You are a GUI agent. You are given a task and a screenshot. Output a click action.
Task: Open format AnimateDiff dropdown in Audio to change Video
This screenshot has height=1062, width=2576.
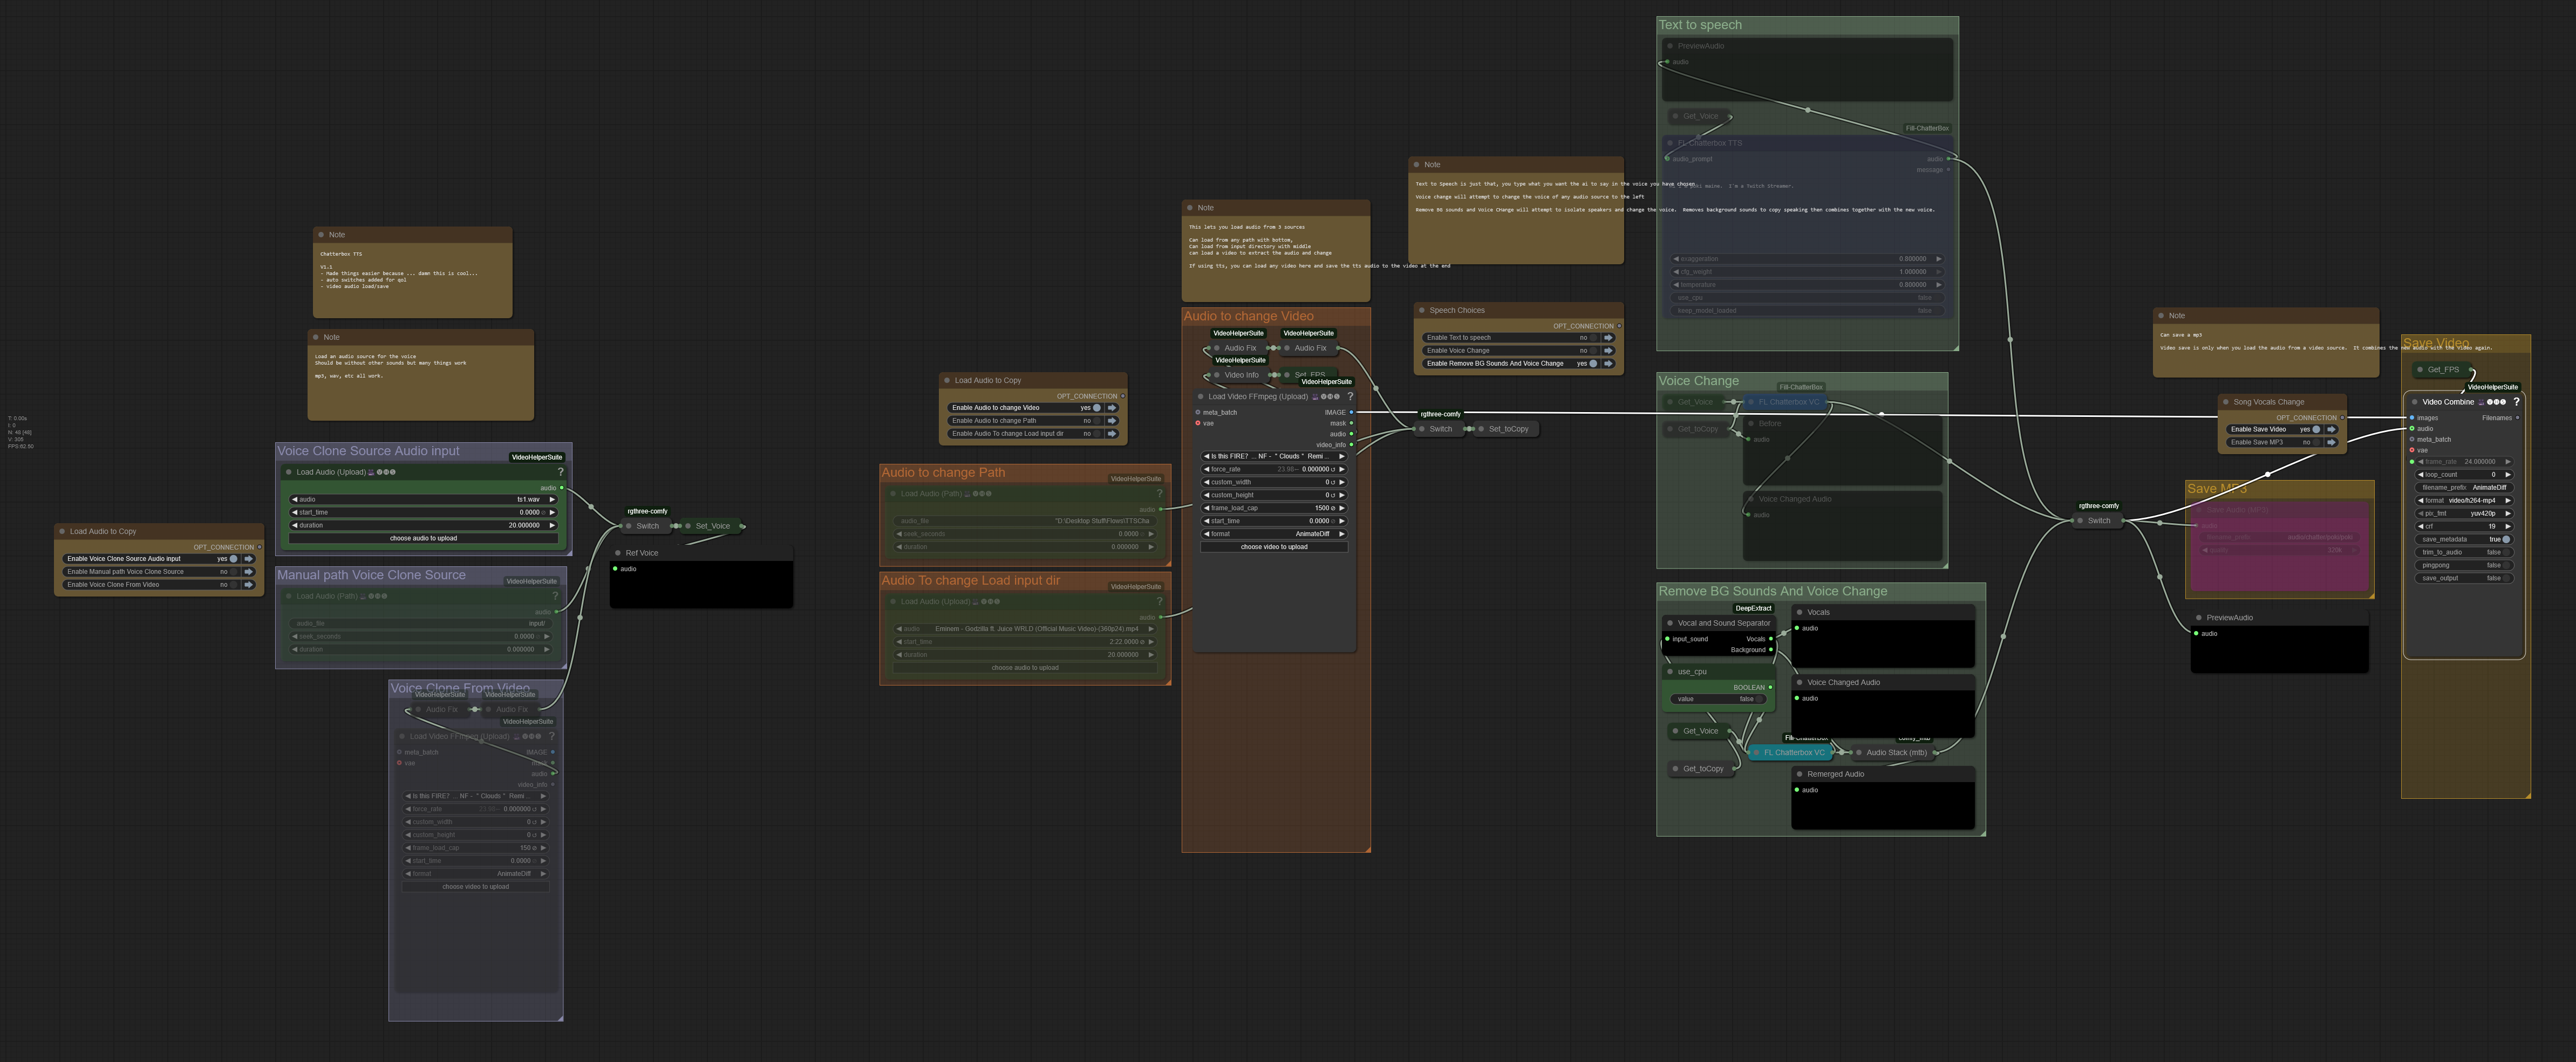click(x=1274, y=534)
